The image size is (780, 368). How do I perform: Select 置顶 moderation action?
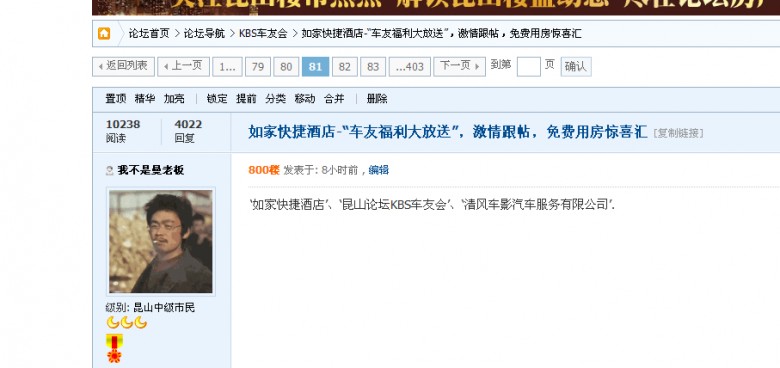pos(115,99)
